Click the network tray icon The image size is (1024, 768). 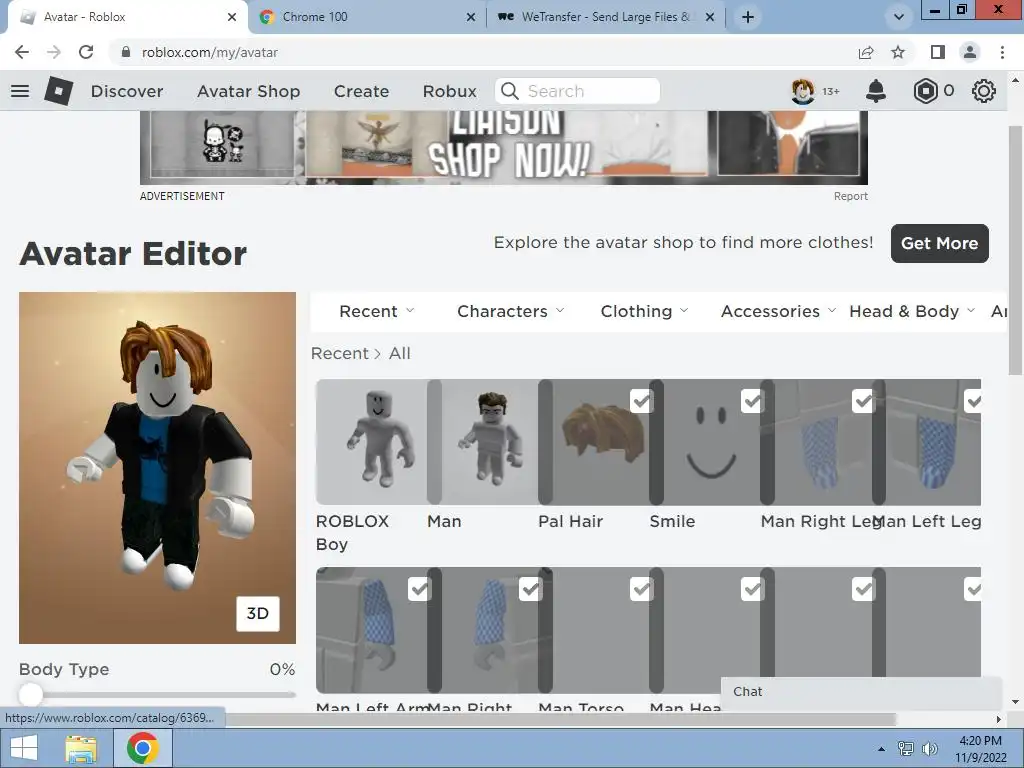tap(906, 748)
